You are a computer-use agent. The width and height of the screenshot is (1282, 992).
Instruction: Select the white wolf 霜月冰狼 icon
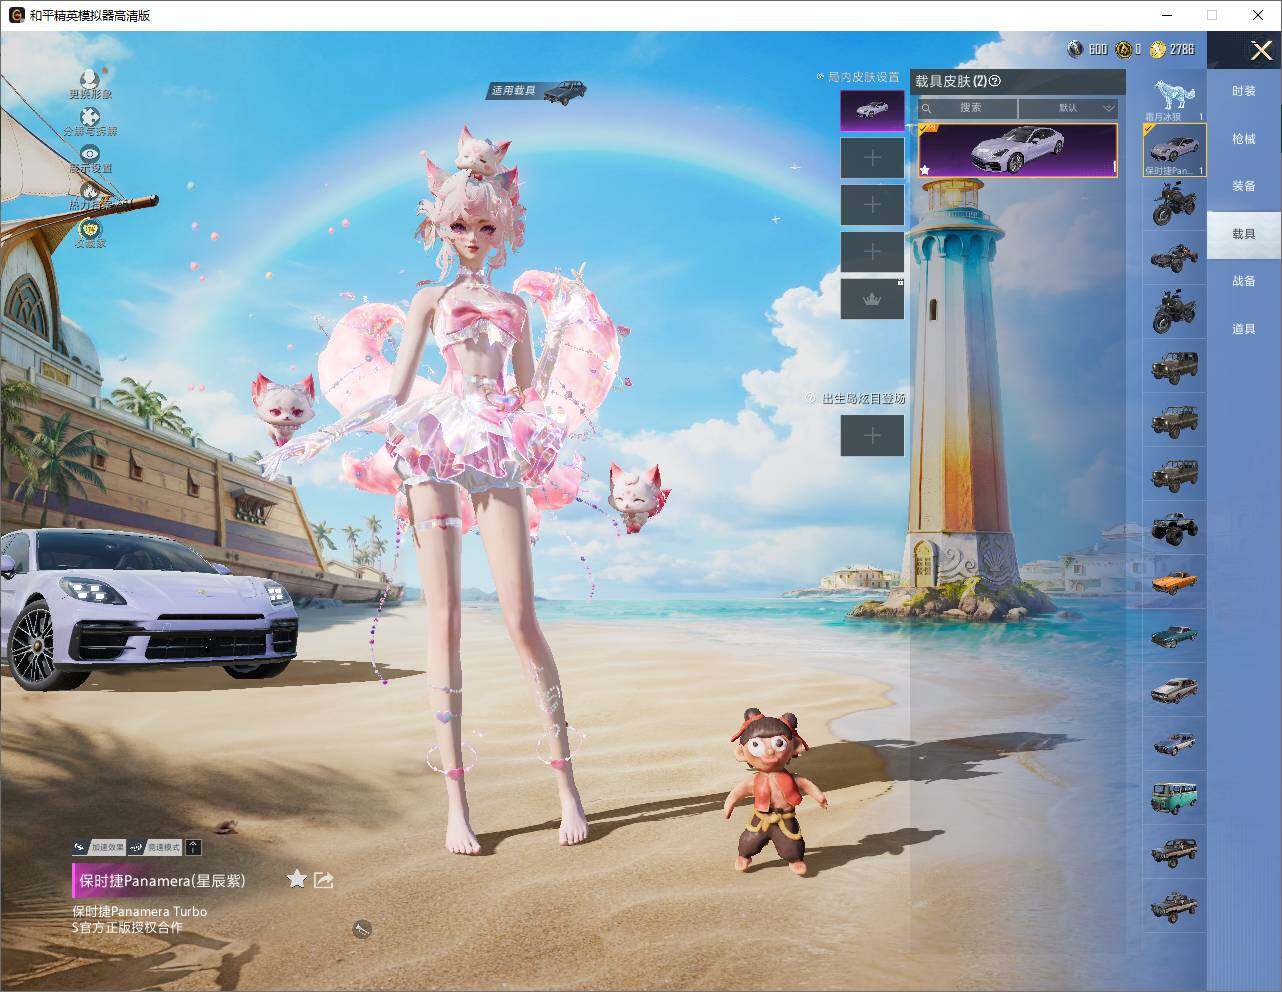click(1174, 98)
